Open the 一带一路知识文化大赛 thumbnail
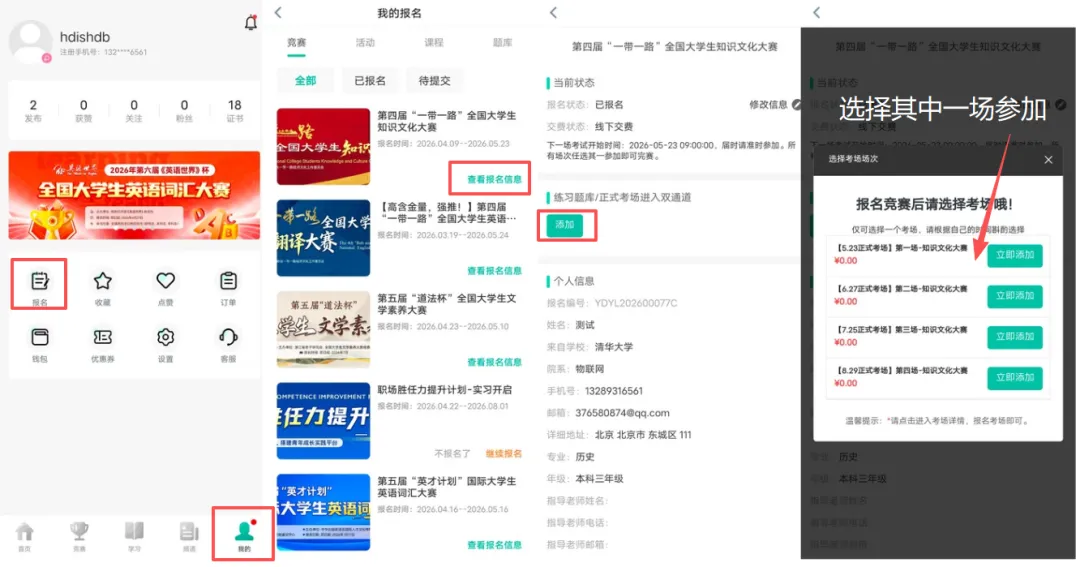This screenshot has width=1080, height=567. pyautogui.click(x=323, y=147)
